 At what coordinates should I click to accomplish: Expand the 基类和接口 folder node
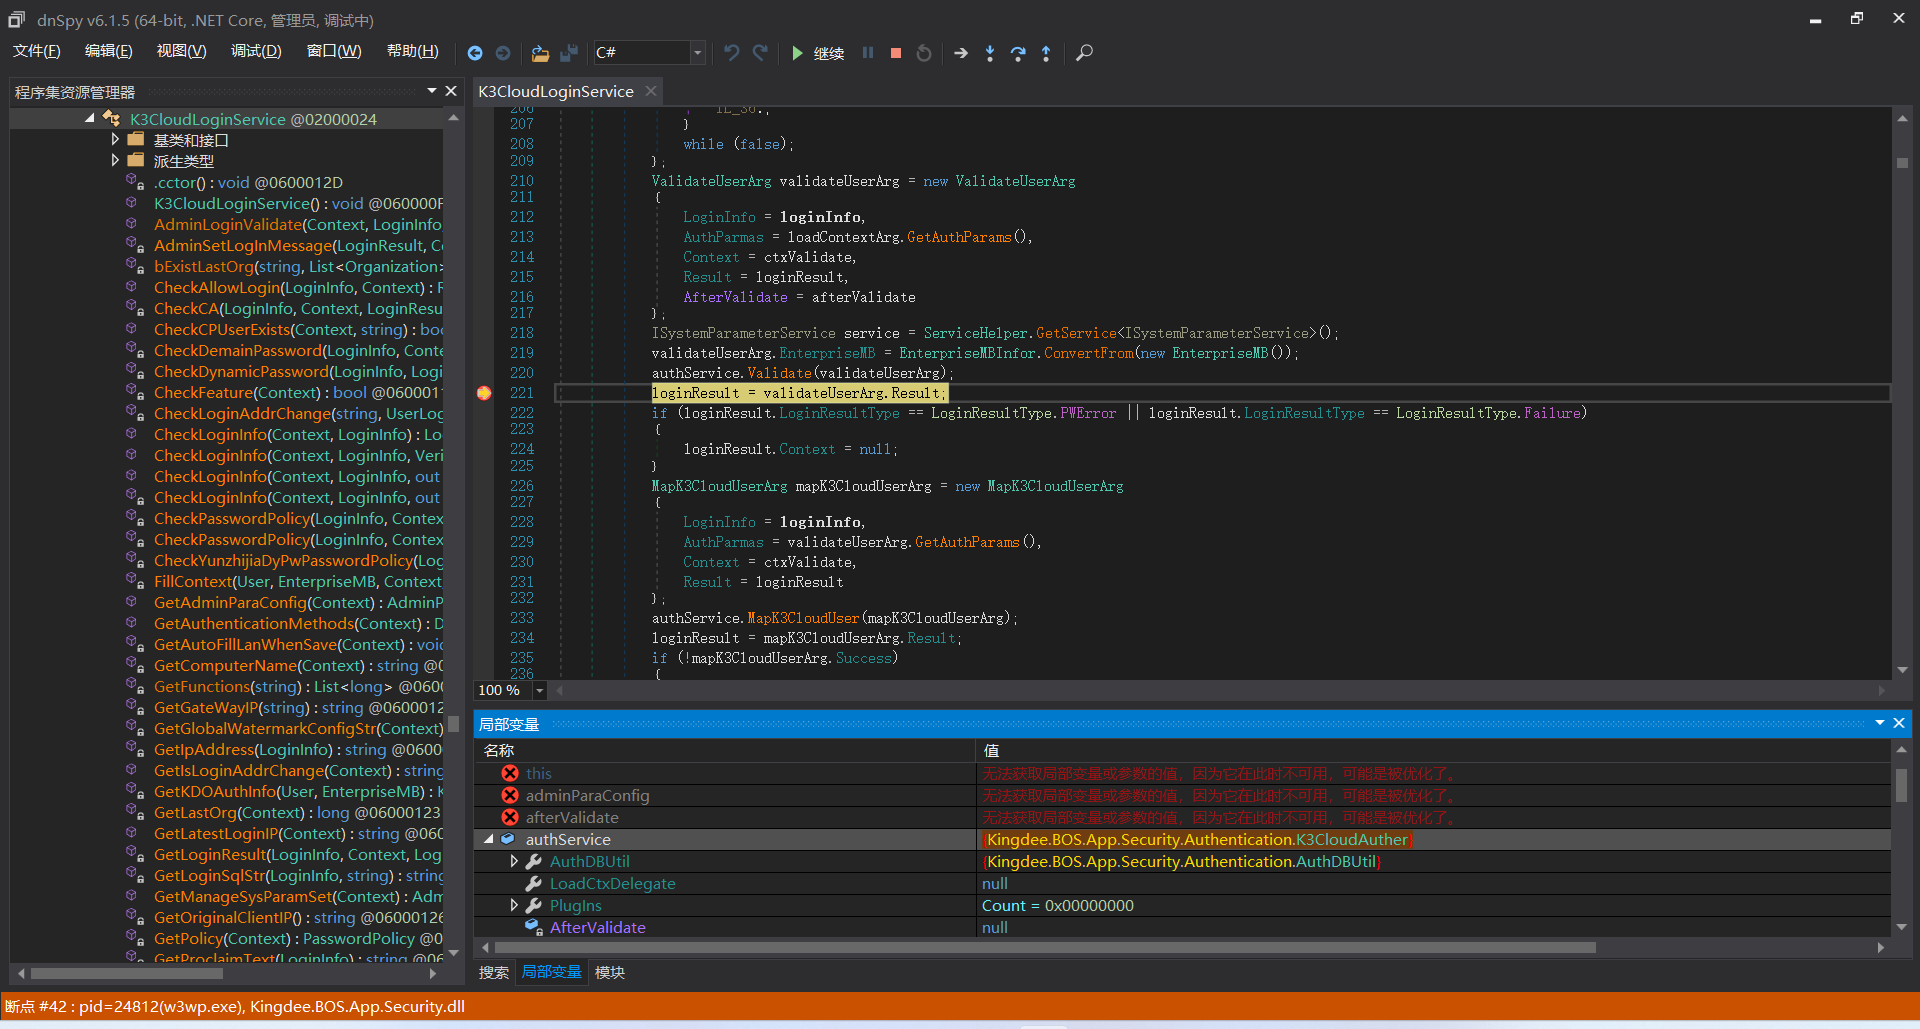pyautogui.click(x=115, y=140)
